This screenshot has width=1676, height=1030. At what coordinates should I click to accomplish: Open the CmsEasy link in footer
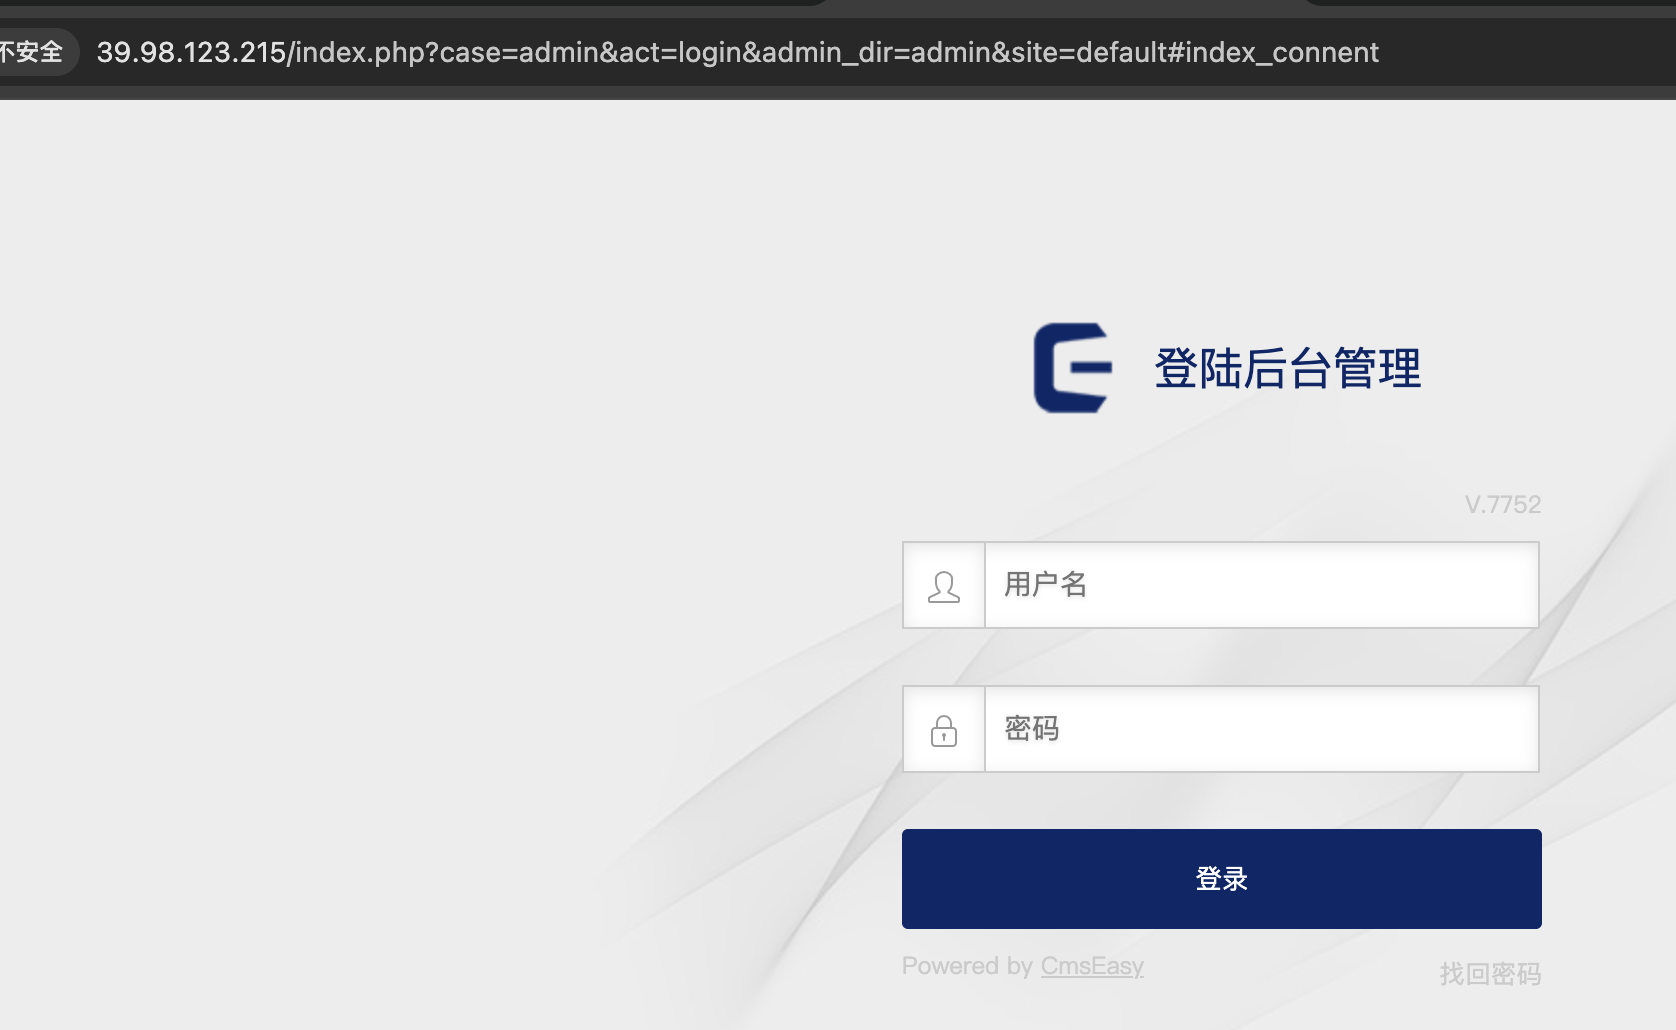pos(1092,966)
